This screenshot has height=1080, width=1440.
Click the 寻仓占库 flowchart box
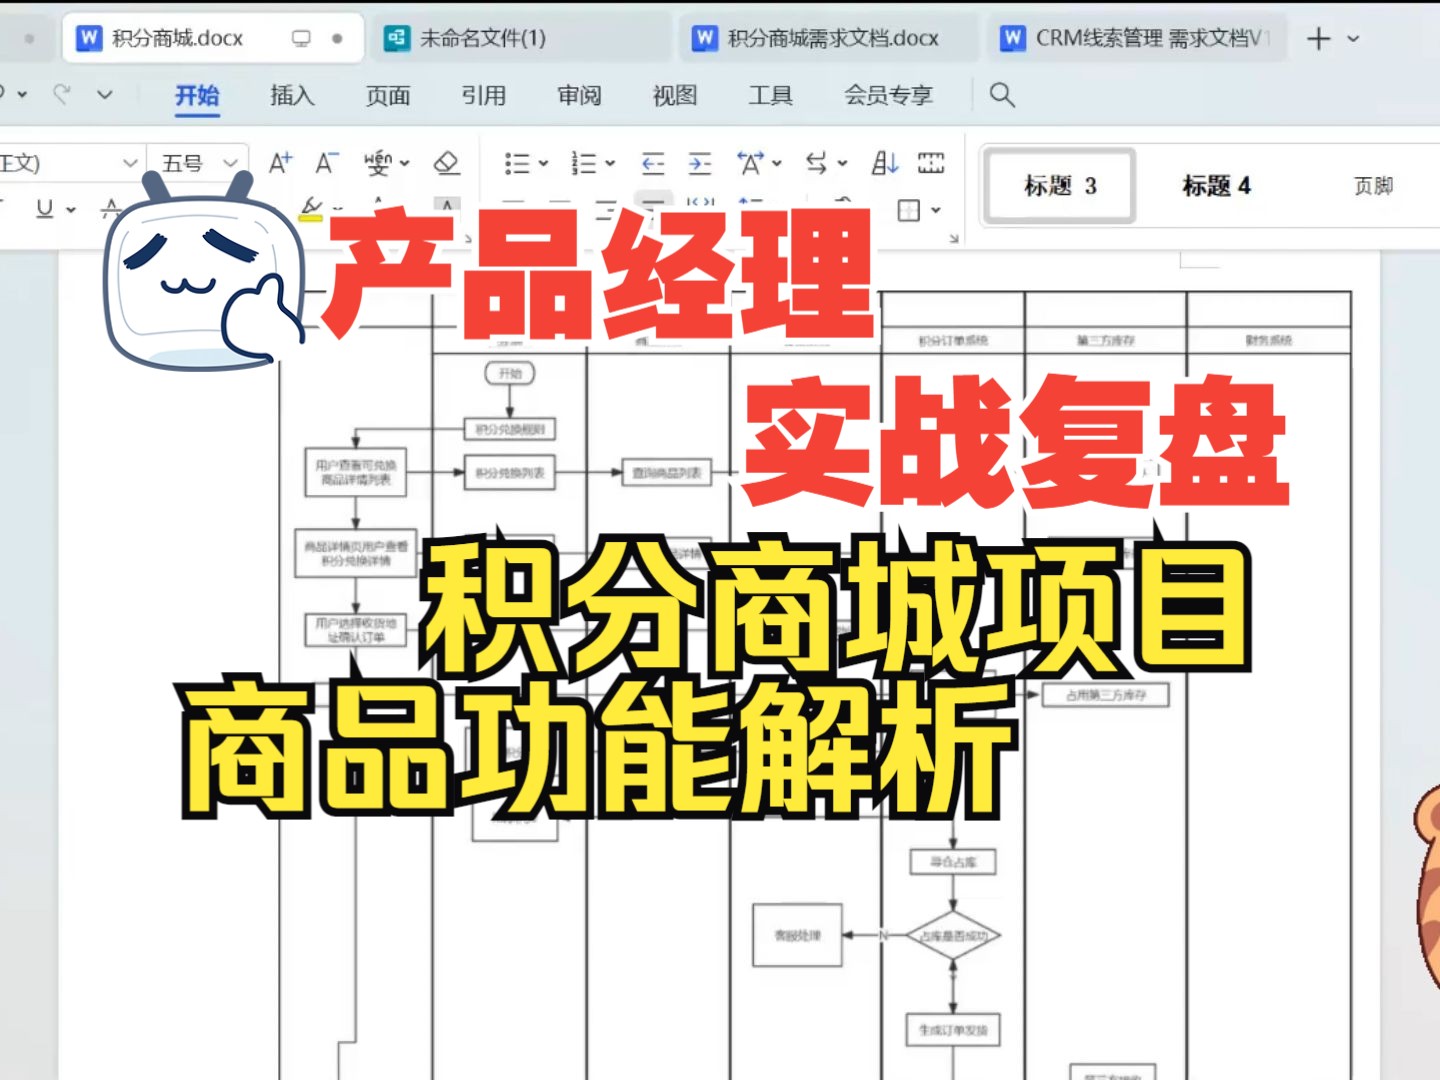[x=953, y=862]
